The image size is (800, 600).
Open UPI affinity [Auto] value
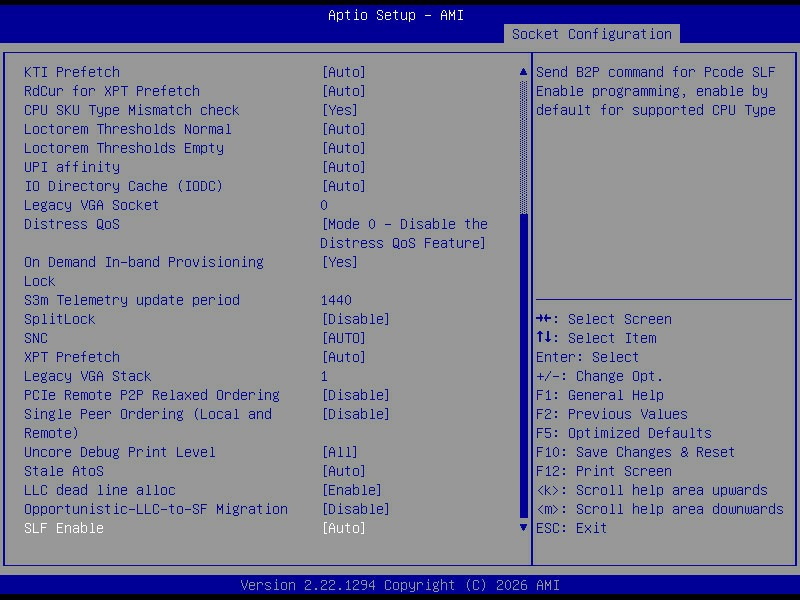(x=343, y=167)
